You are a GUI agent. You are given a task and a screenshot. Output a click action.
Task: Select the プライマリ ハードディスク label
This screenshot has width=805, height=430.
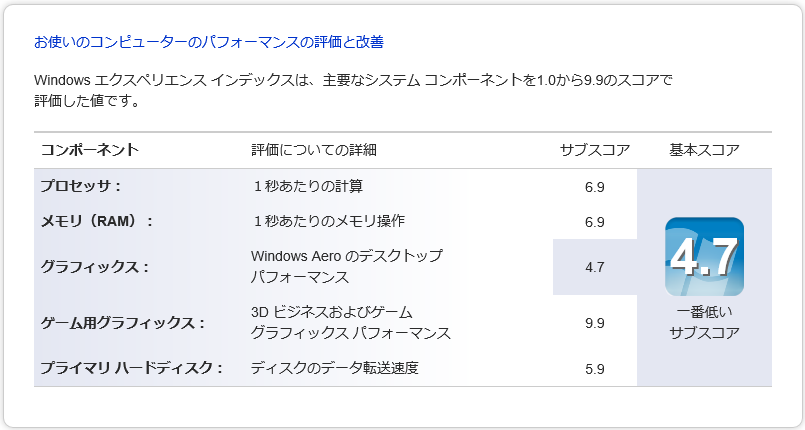pos(131,368)
